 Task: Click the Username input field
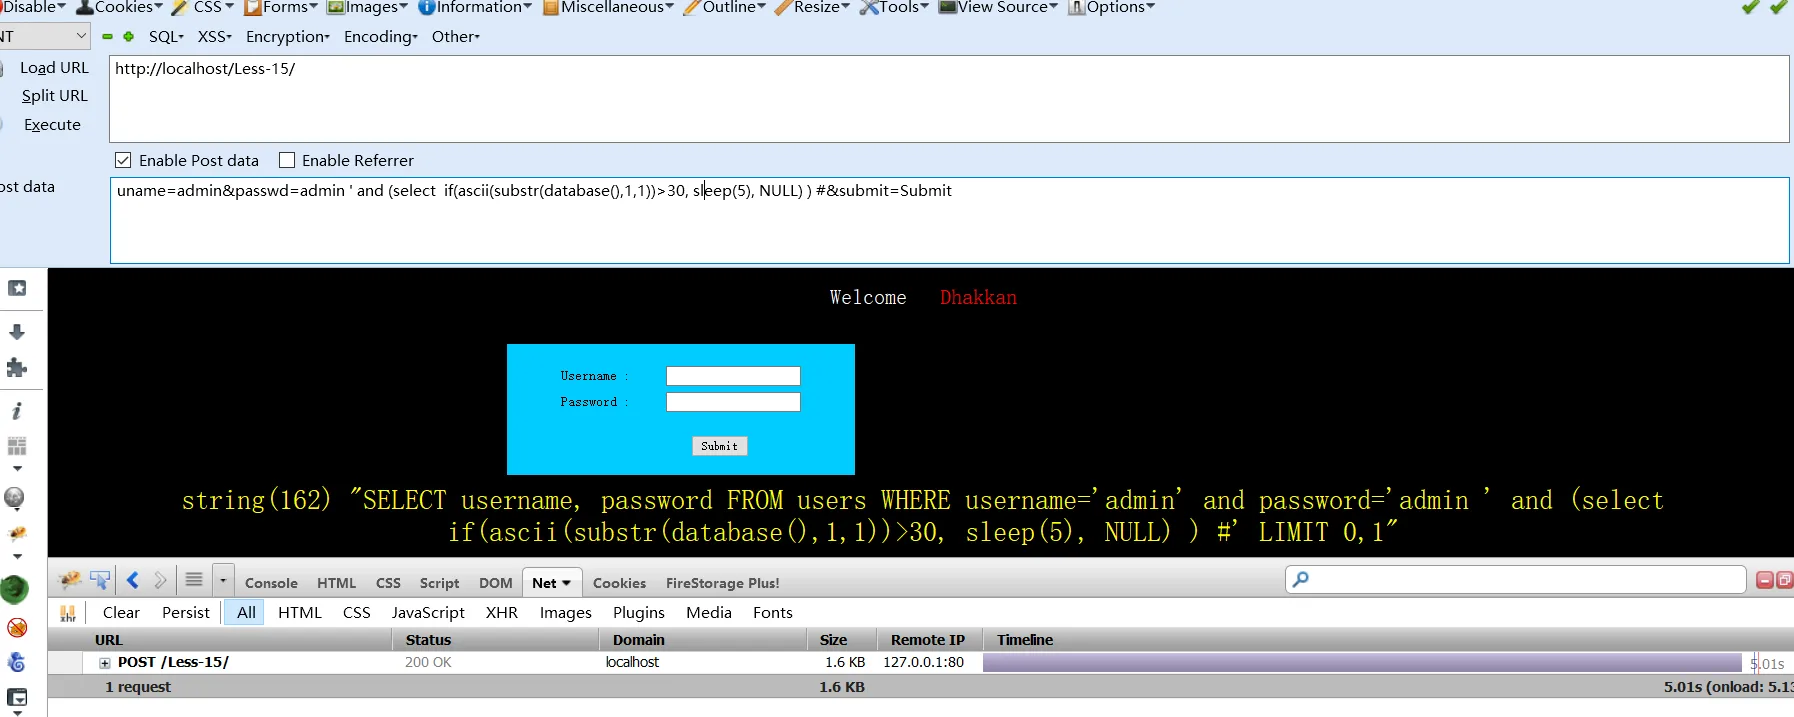tap(733, 376)
